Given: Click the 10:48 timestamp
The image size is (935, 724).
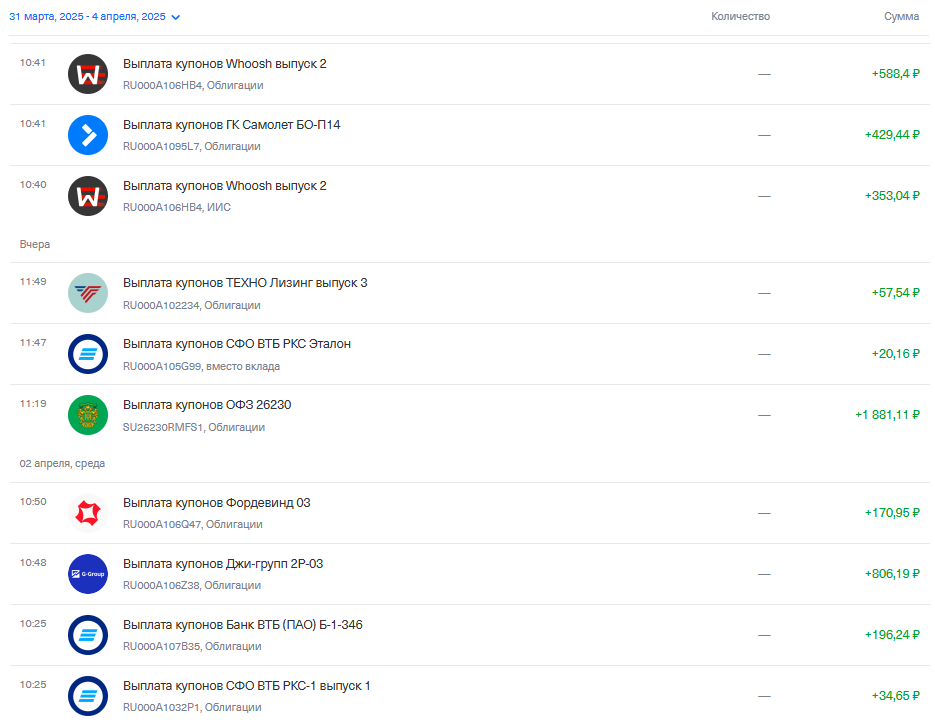Looking at the screenshot, I should pos(33,562).
